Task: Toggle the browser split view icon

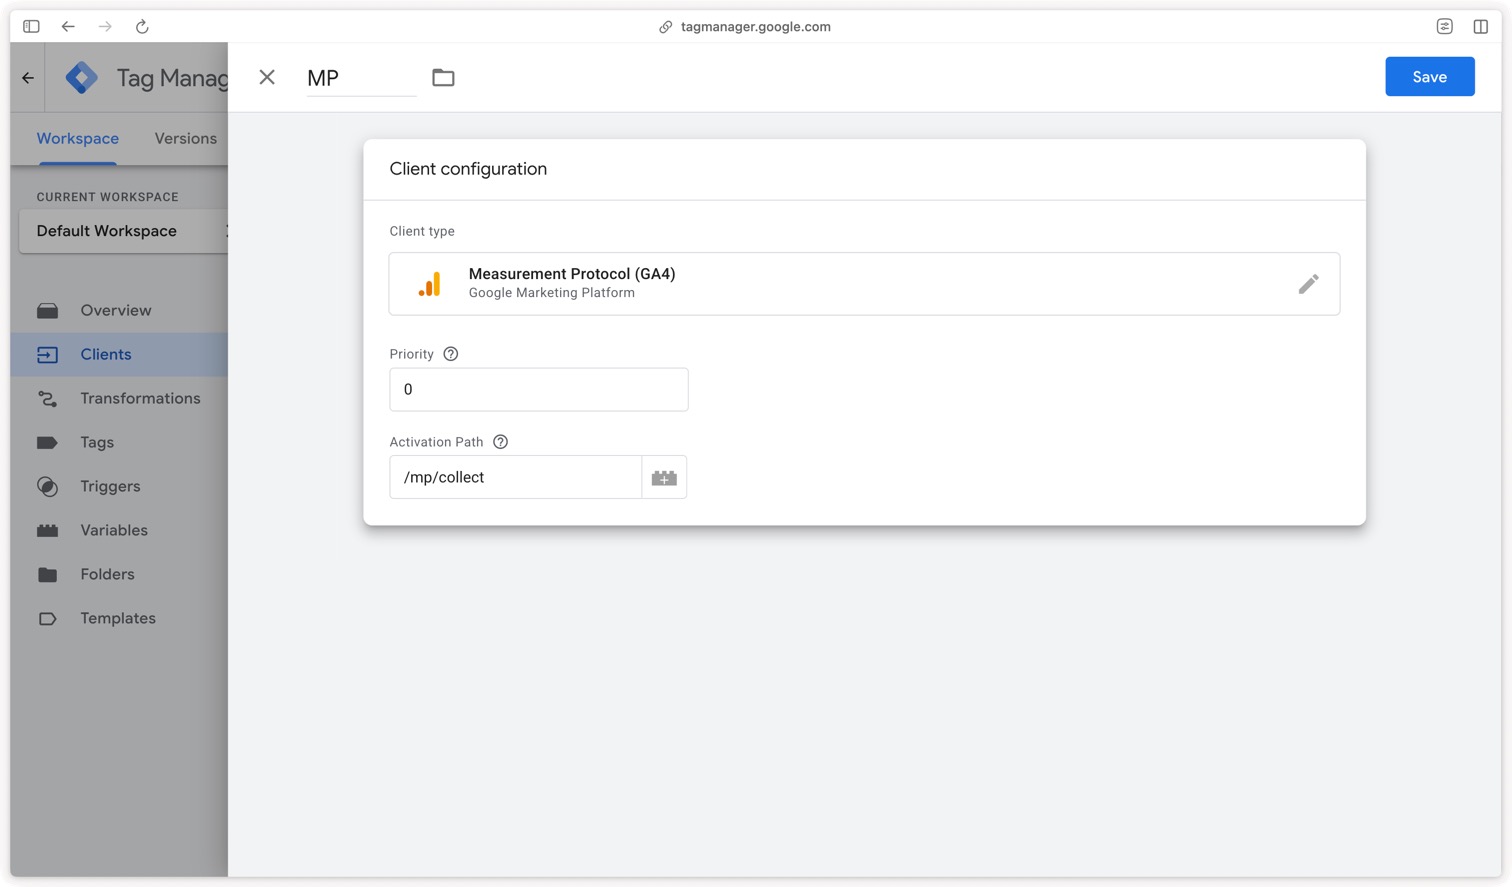Action: coord(1481,26)
